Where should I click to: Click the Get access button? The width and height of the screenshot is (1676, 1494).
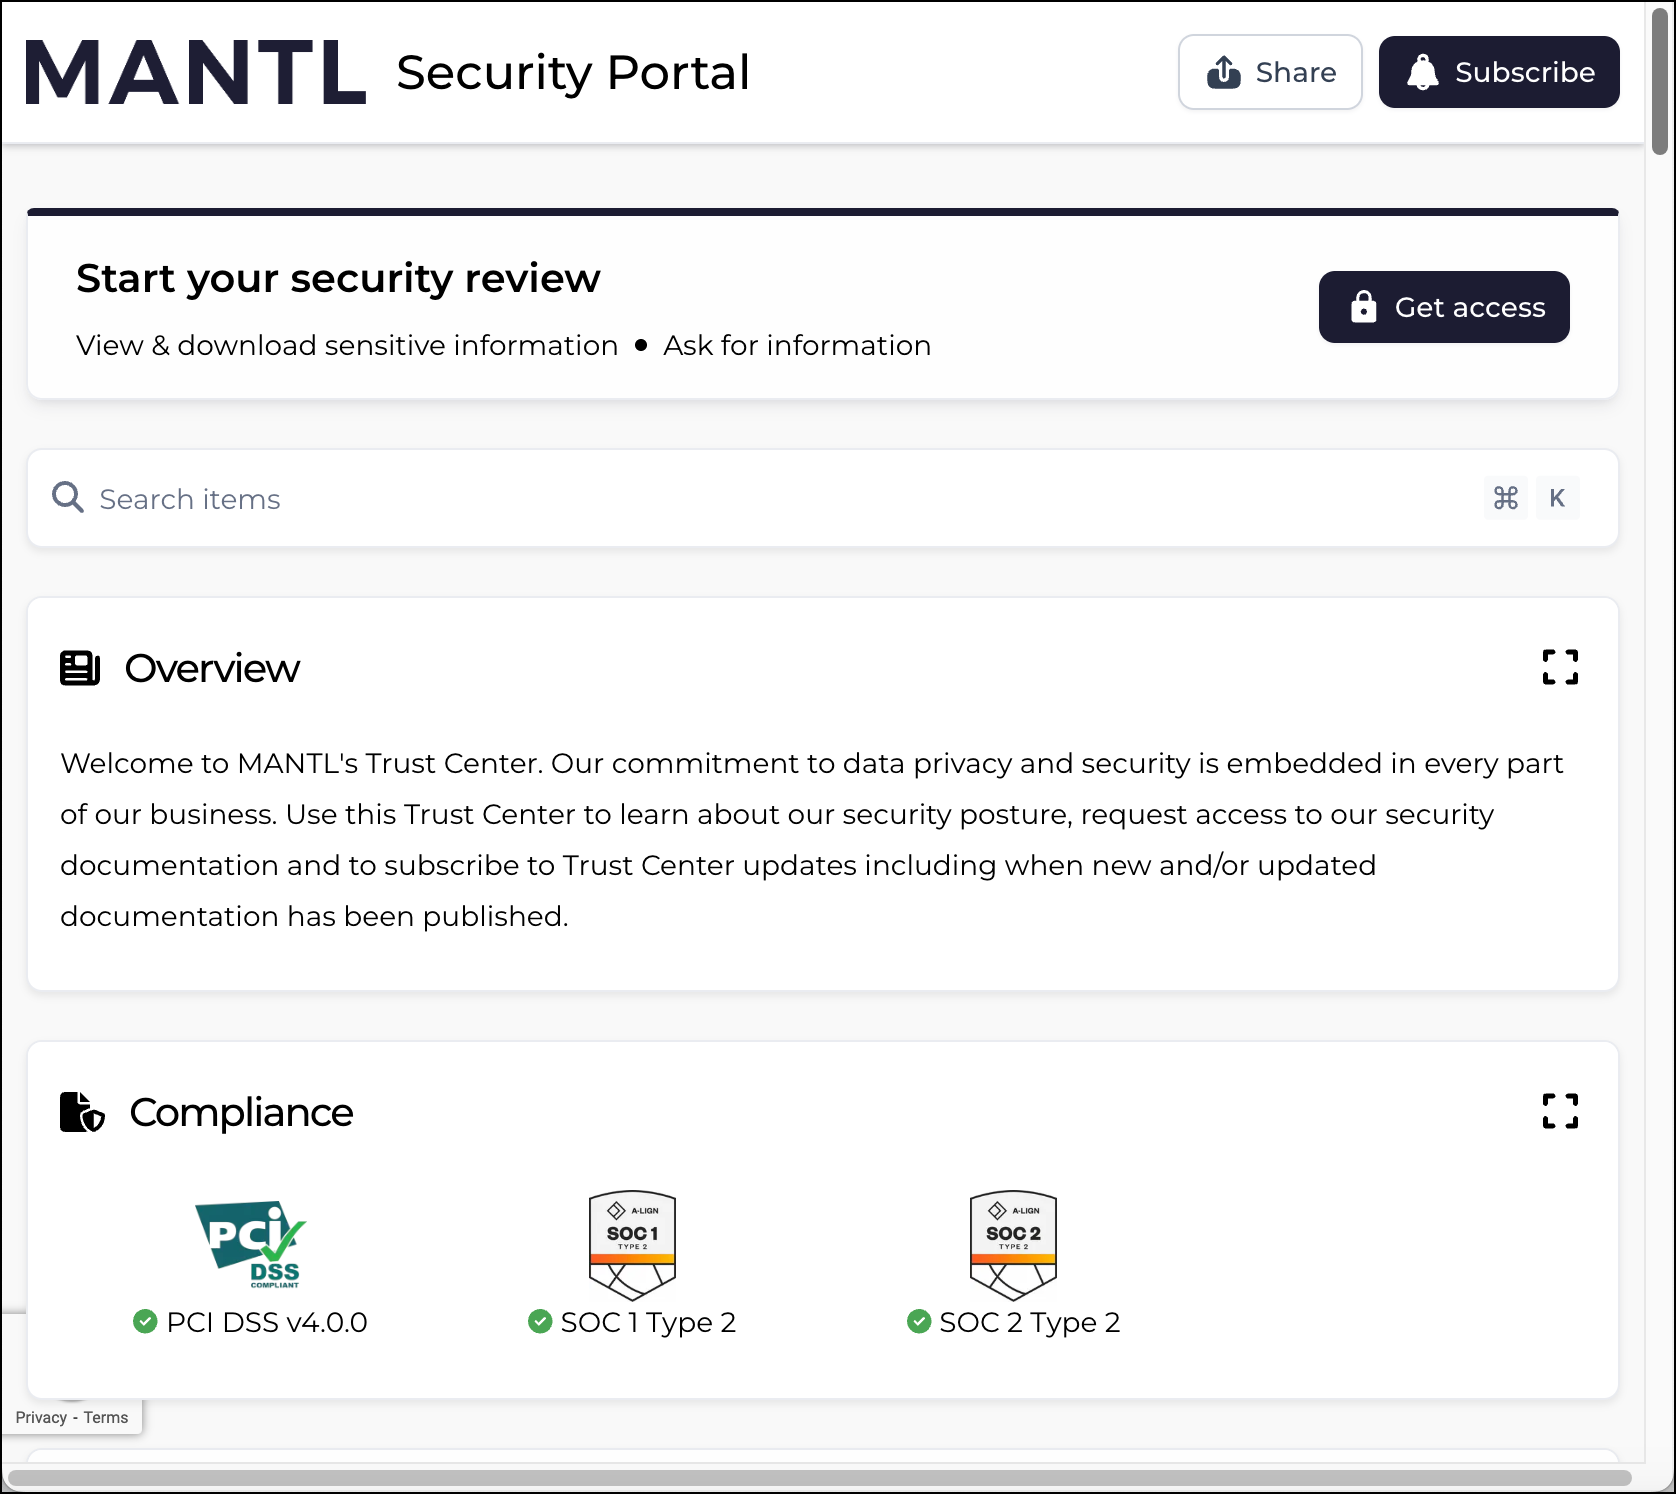coord(1444,307)
